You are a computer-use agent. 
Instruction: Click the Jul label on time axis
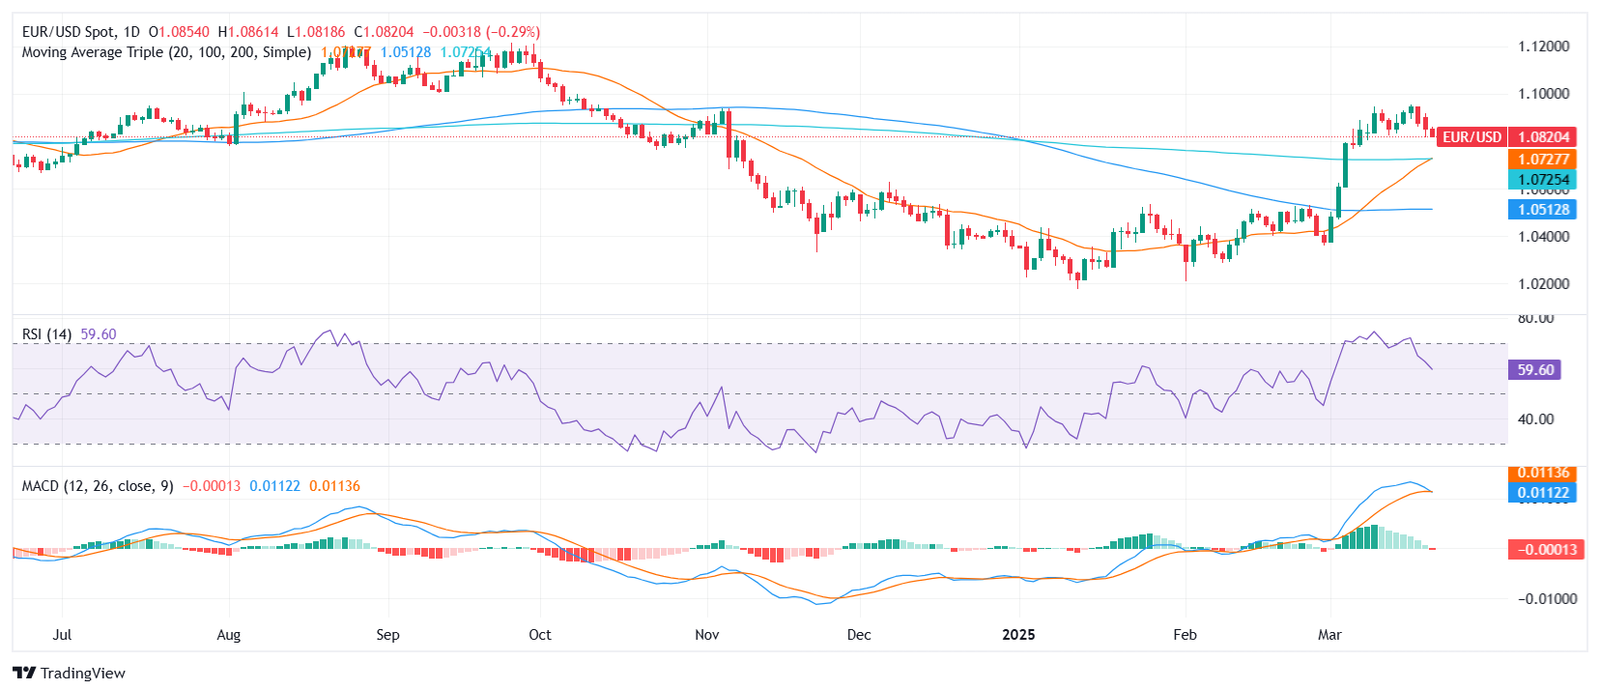tap(62, 635)
